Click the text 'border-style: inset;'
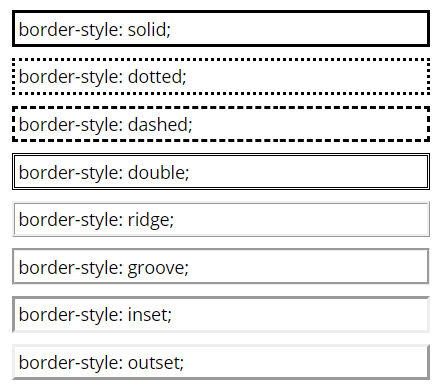The height and width of the screenshot is (388, 440). 95,315
